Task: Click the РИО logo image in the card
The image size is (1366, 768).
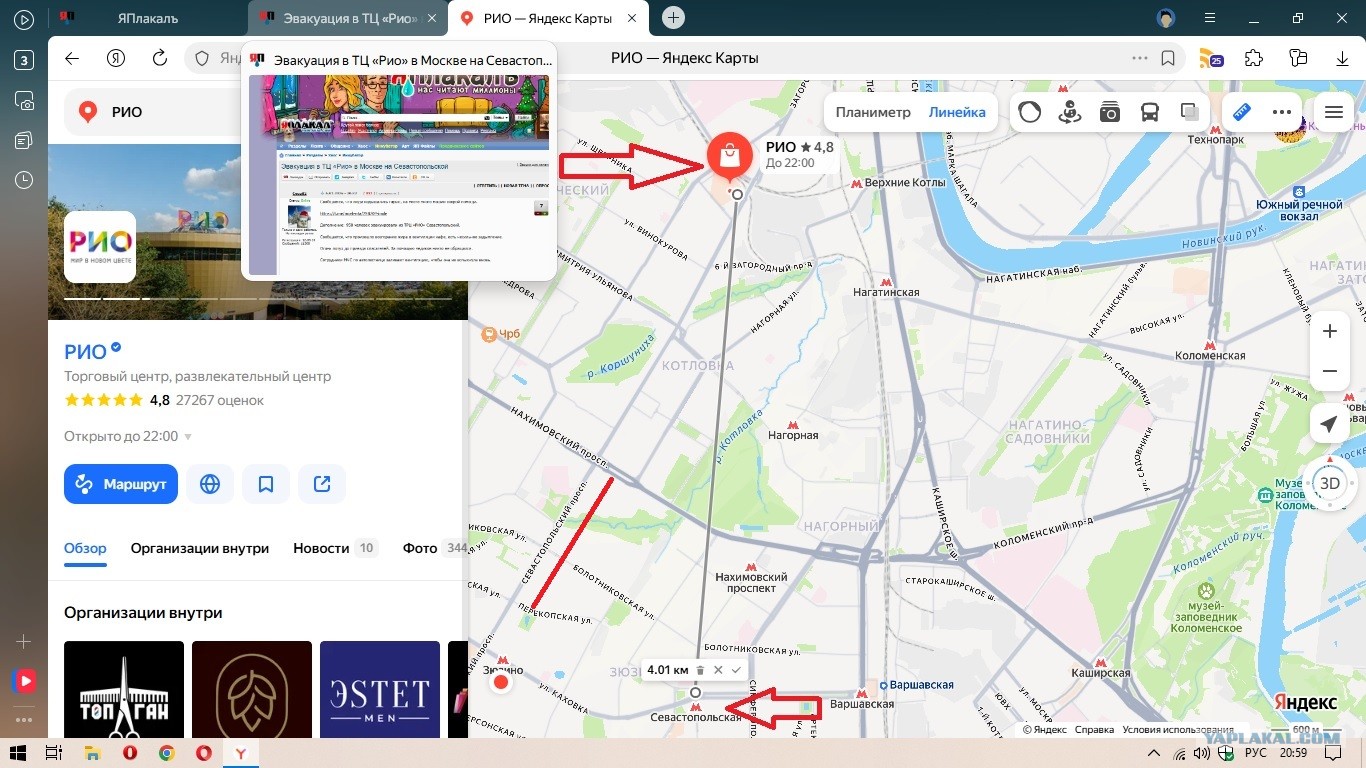Action: [x=100, y=246]
